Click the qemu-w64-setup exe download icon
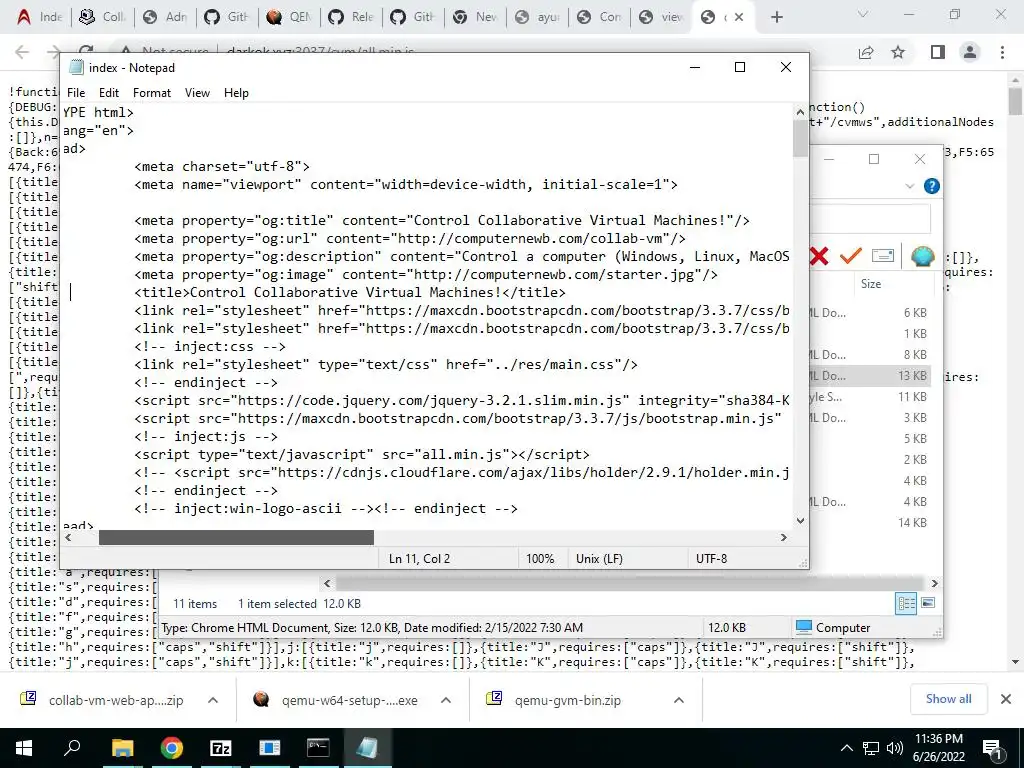 tap(261, 699)
